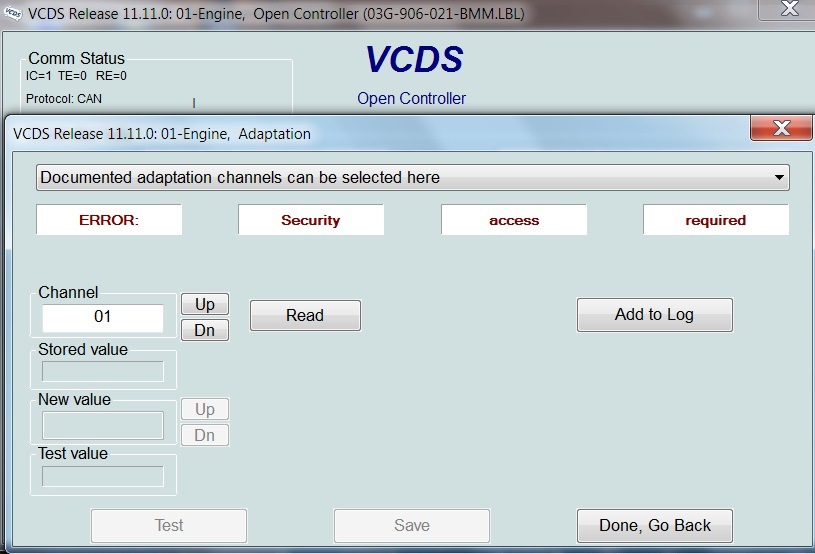
Task: Open the documented adaptation channels dropdown
Action: [x=412, y=178]
